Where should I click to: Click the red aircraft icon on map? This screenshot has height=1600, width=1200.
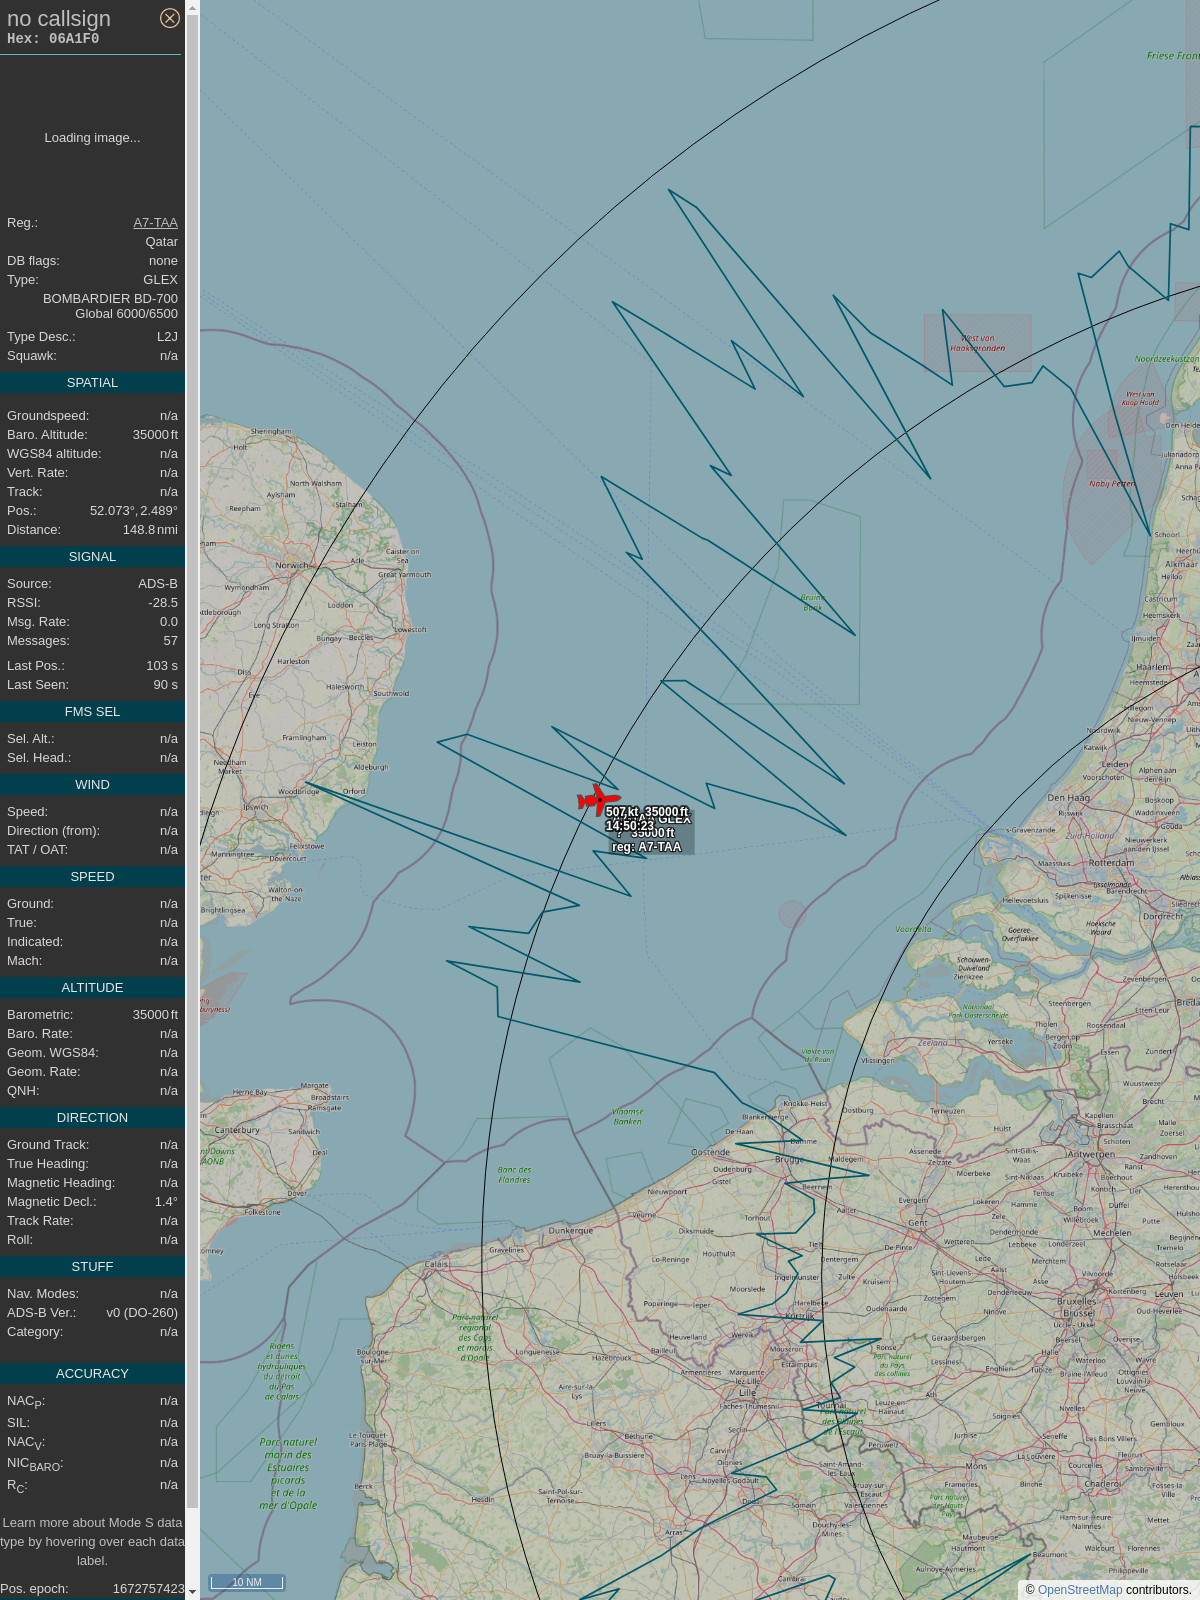point(597,800)
